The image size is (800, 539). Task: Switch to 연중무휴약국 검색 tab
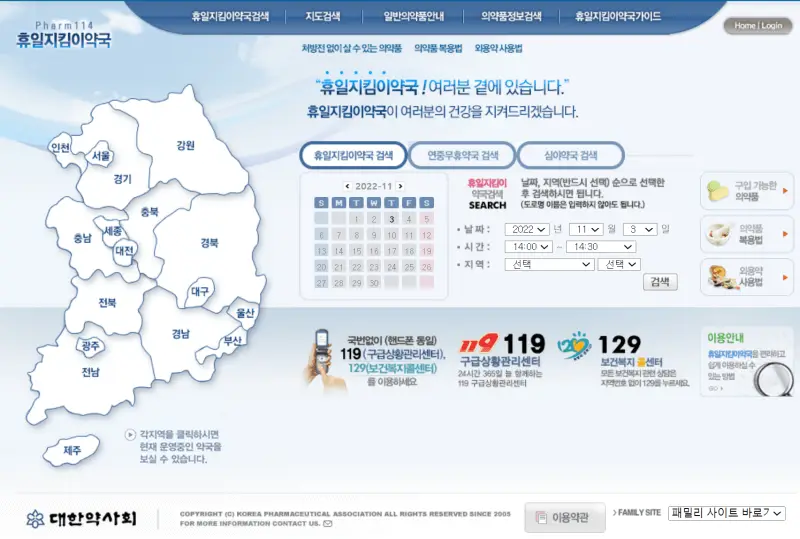point(462,156)
